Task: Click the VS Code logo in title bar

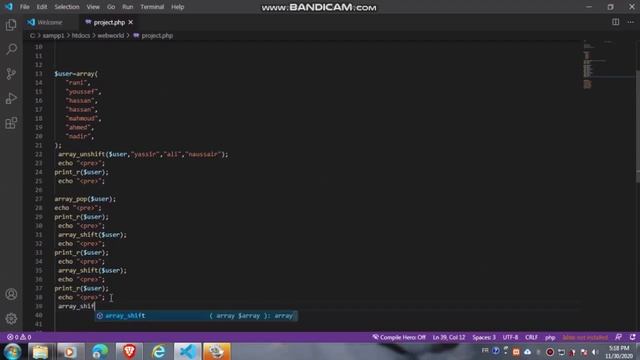Action: [9, 7]
